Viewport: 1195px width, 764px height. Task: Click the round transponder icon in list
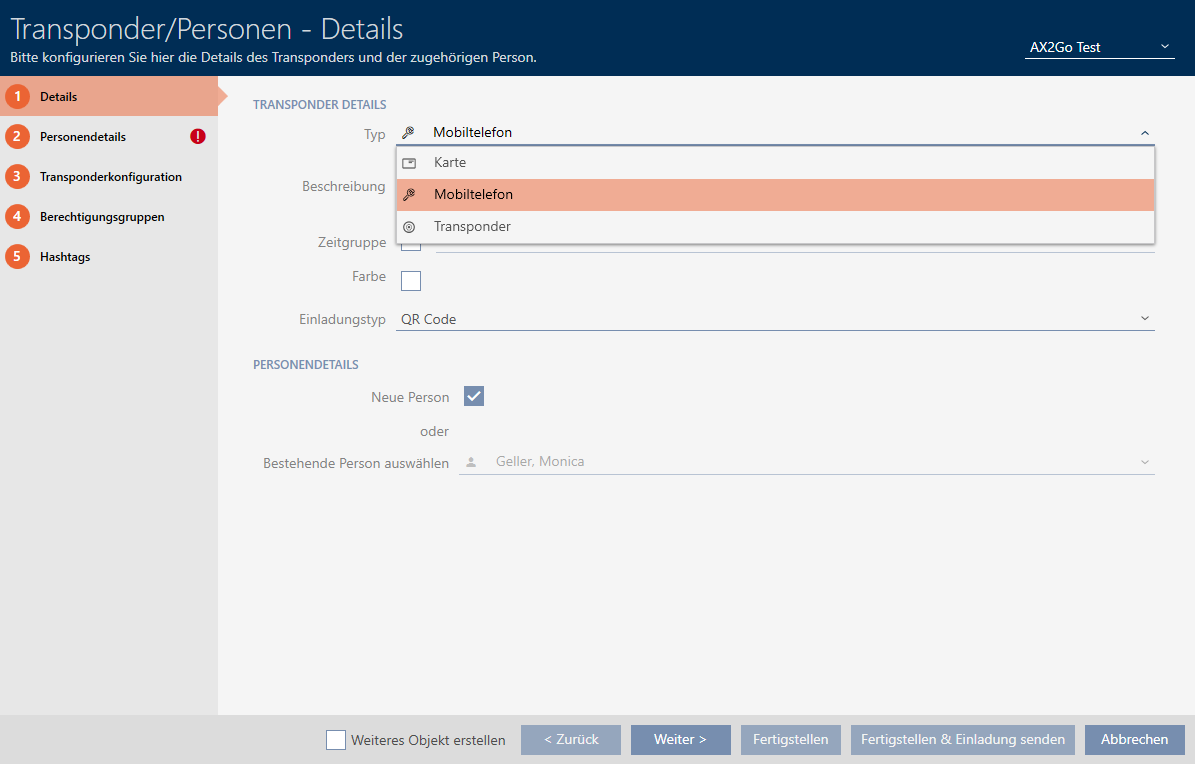click(x=409, y=227)
